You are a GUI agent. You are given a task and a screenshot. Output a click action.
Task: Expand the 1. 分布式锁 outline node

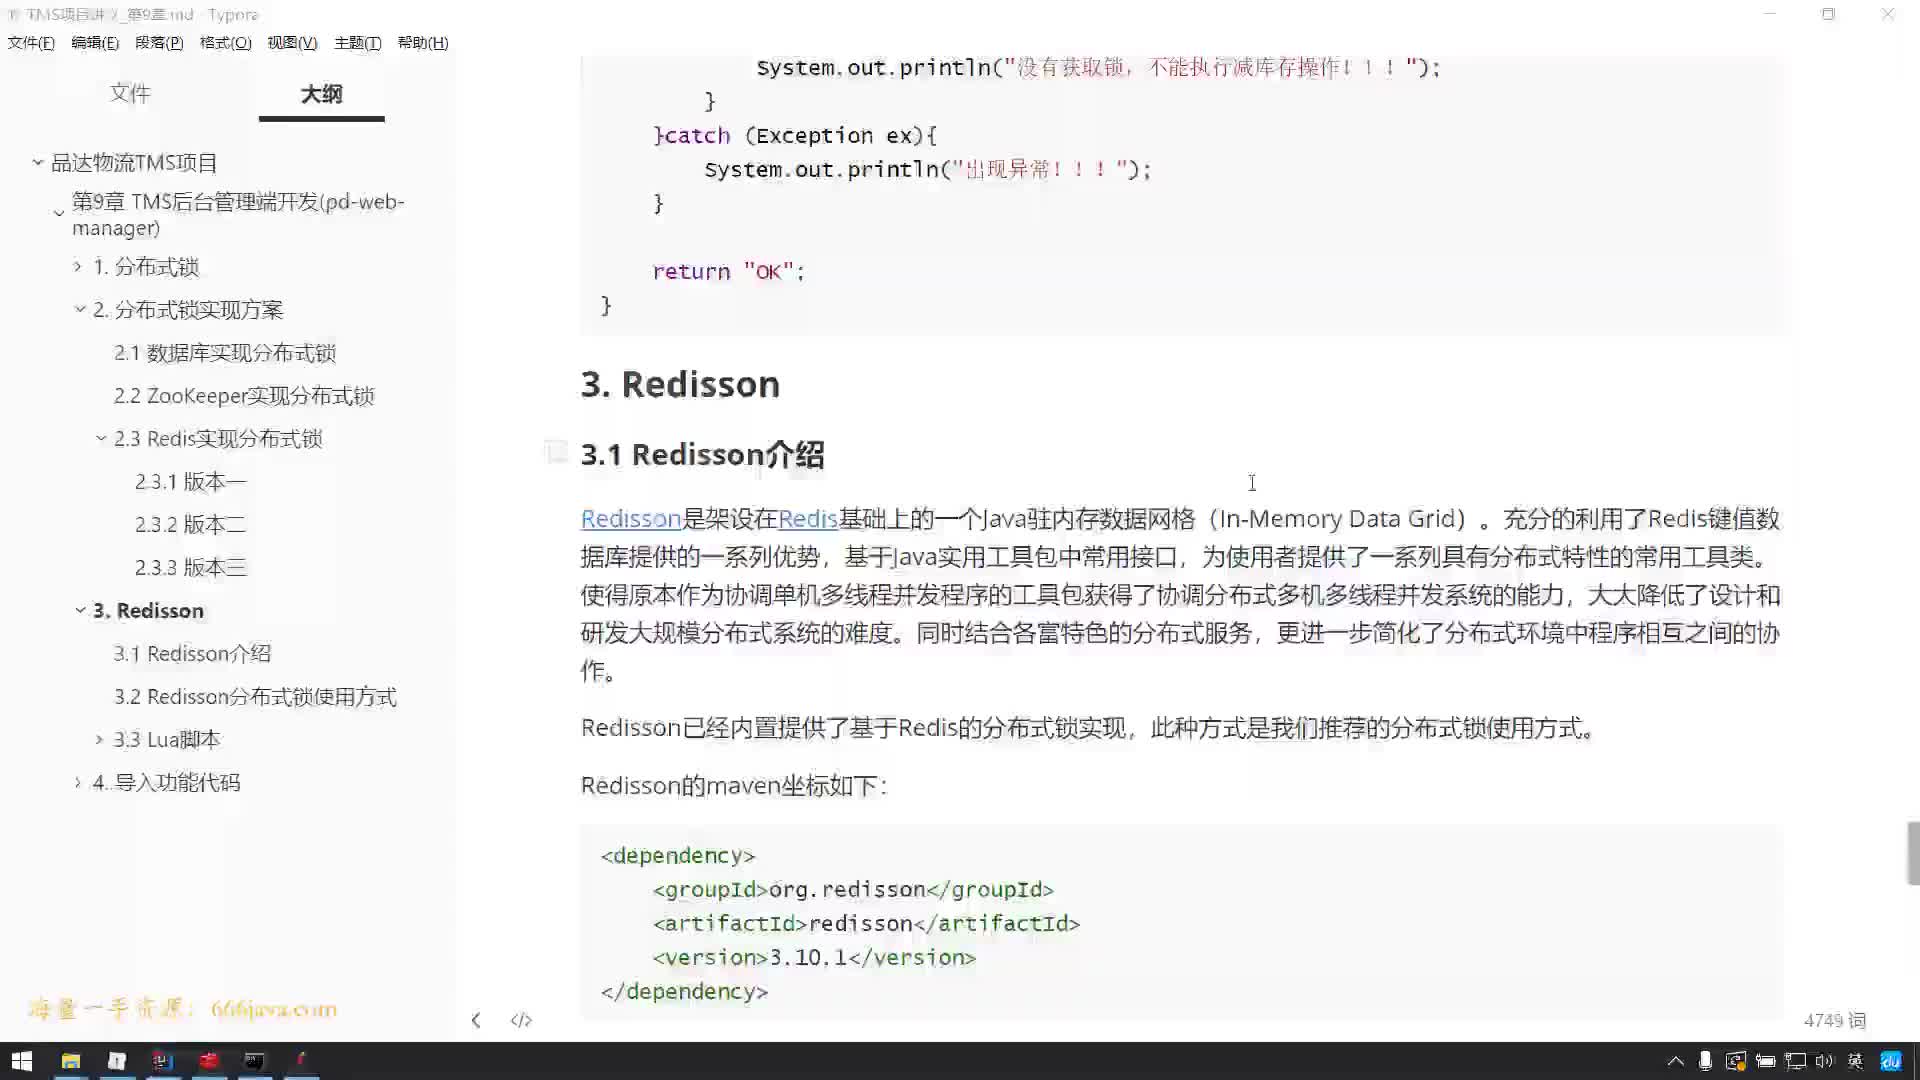coord(78,266)
